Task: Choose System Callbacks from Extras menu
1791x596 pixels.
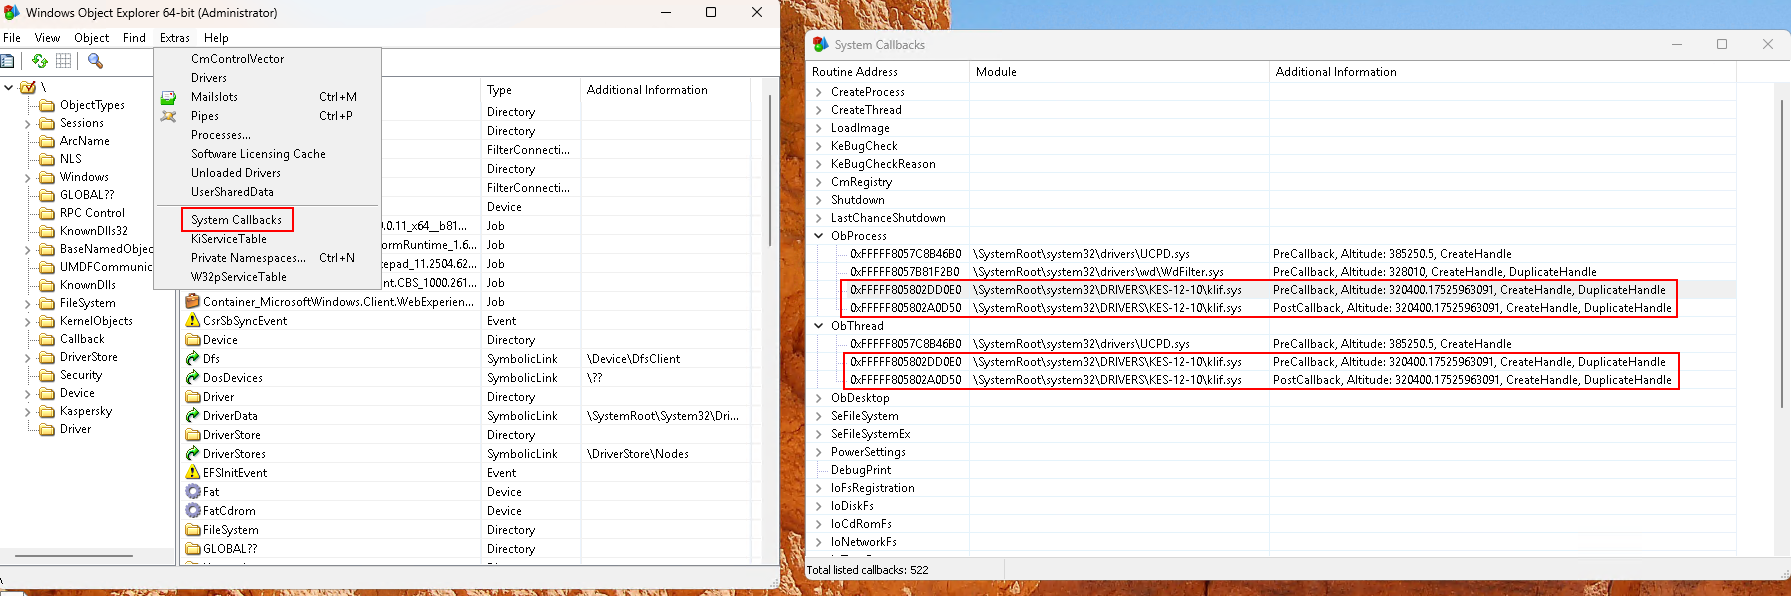Action: (x=237, y=220)
